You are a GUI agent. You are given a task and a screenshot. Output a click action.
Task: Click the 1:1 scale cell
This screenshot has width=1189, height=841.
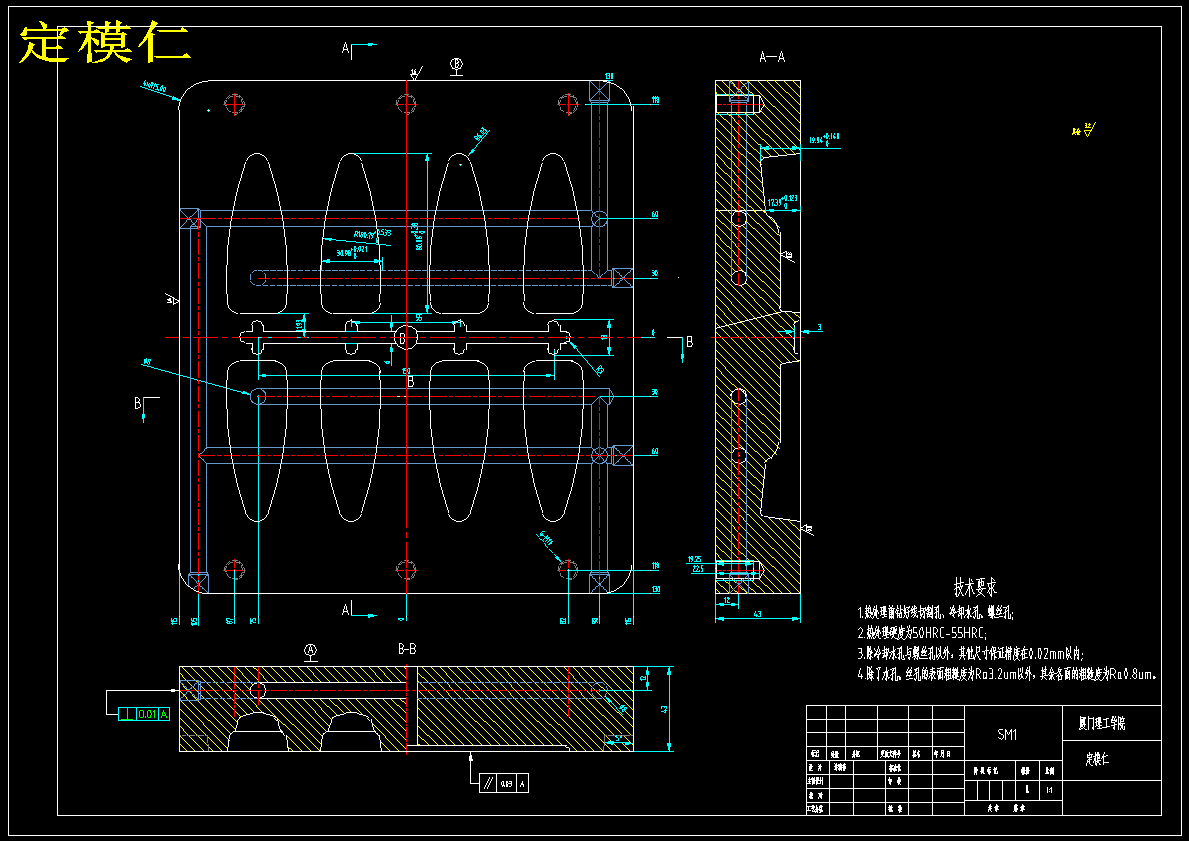[x=1049, y=789]
